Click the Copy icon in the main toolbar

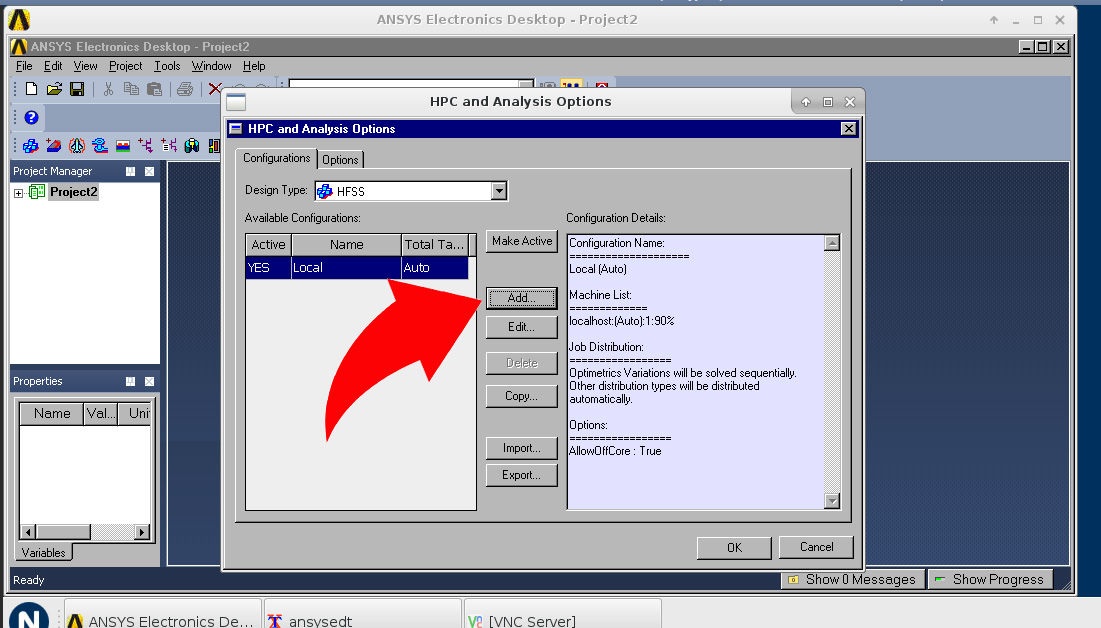click(131, 89)
